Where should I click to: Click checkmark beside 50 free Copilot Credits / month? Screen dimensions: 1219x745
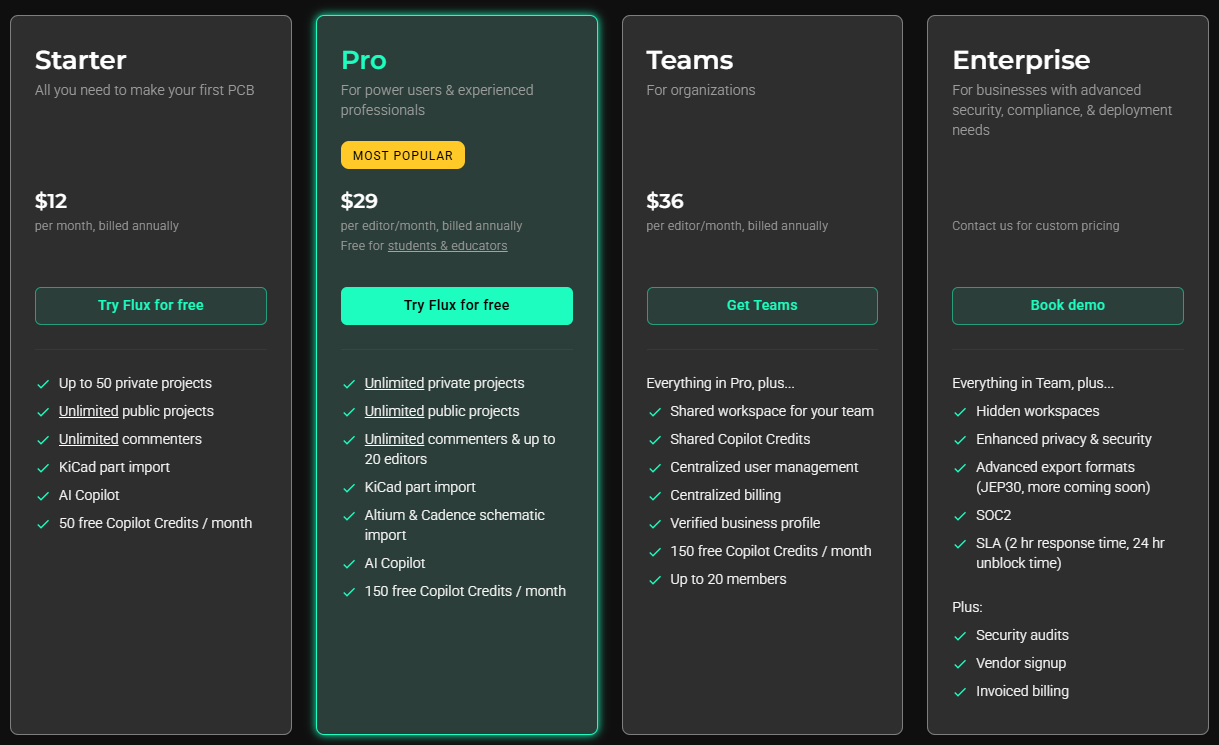pyautogui.click(x=43, y=524)
